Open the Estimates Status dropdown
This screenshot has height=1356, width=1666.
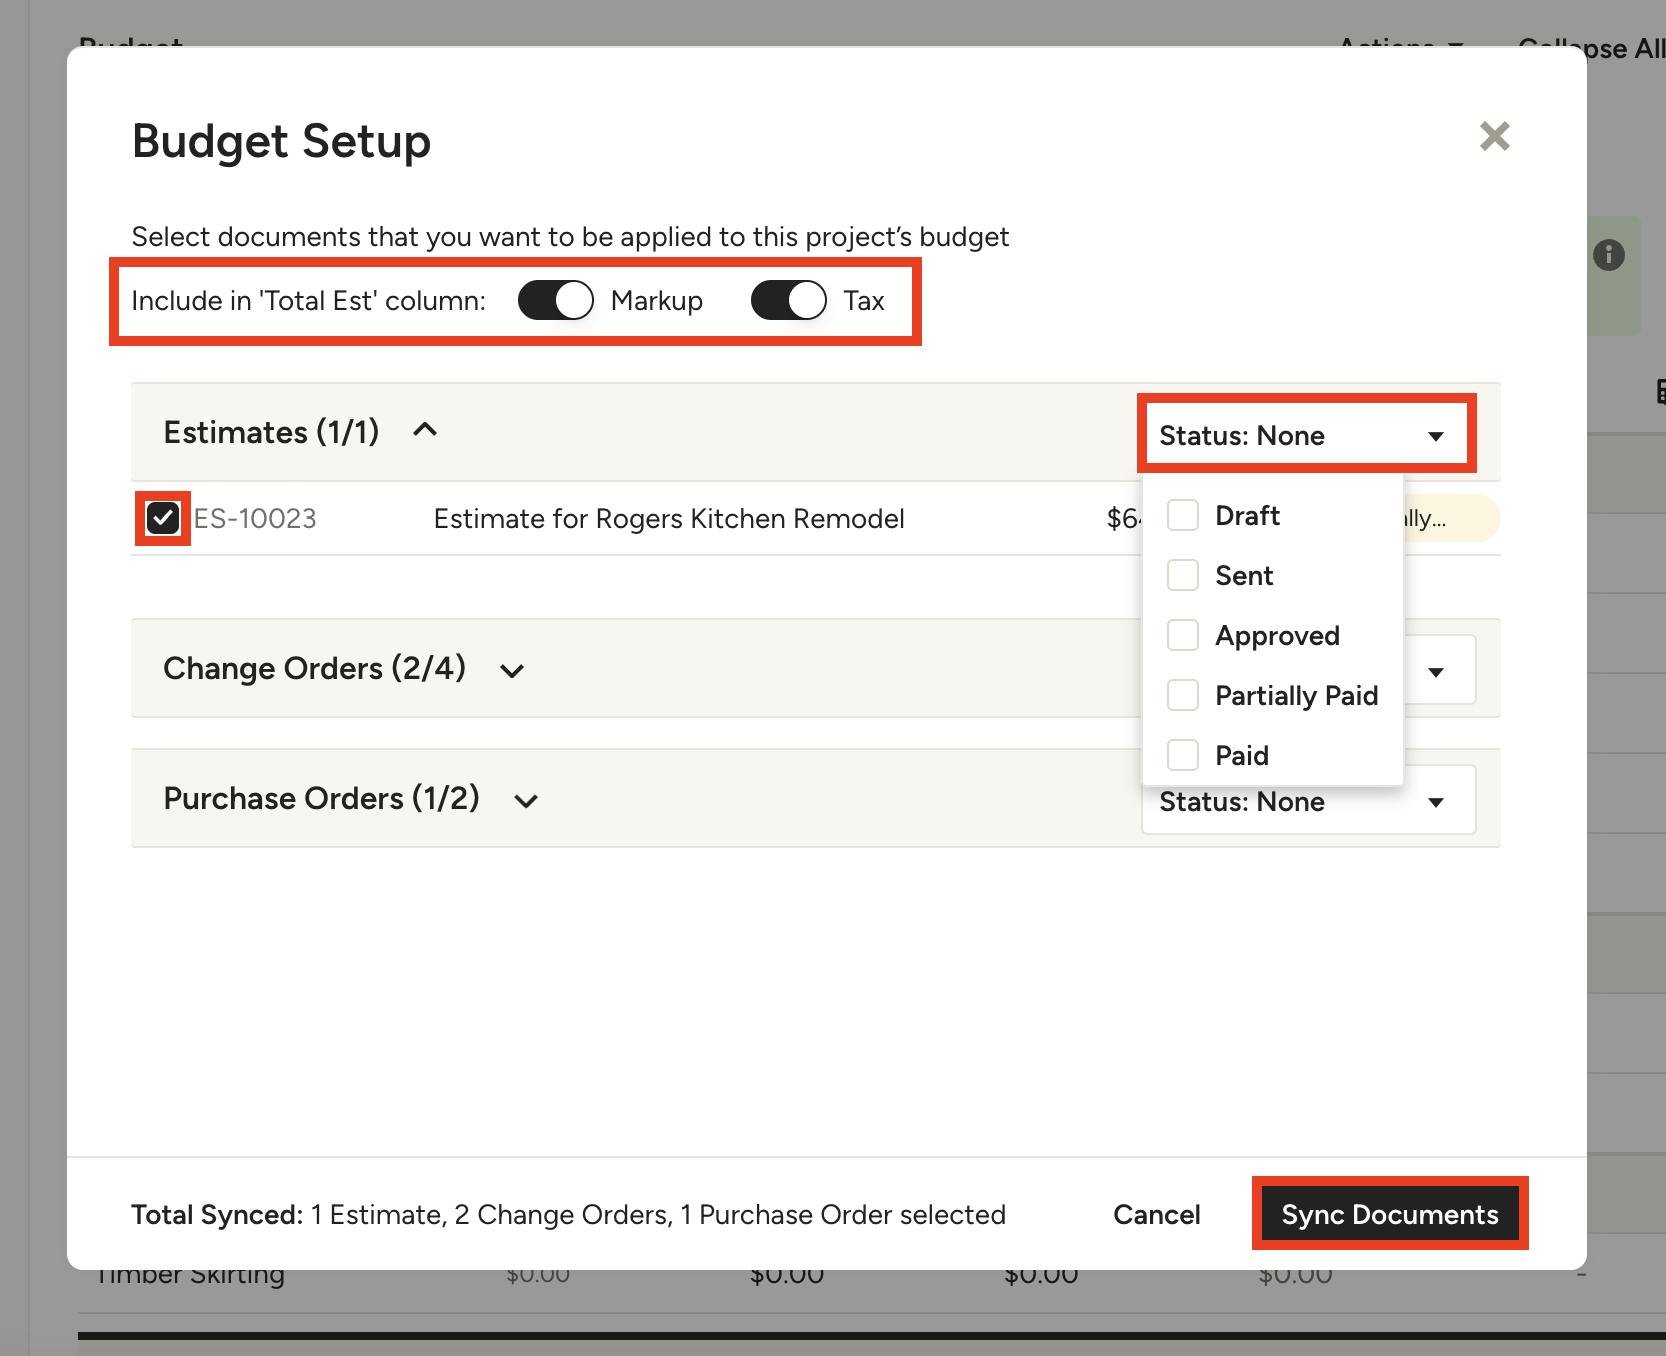(1306, 435)
